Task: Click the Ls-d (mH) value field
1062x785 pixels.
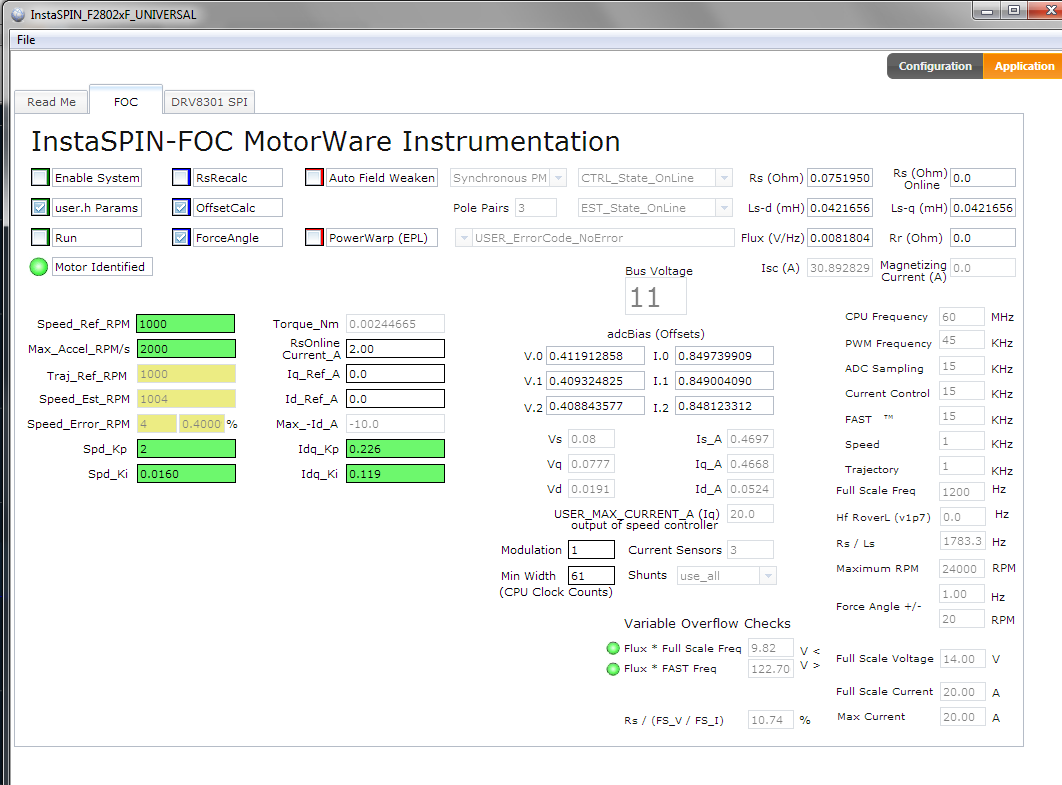Action: [840, 208]
